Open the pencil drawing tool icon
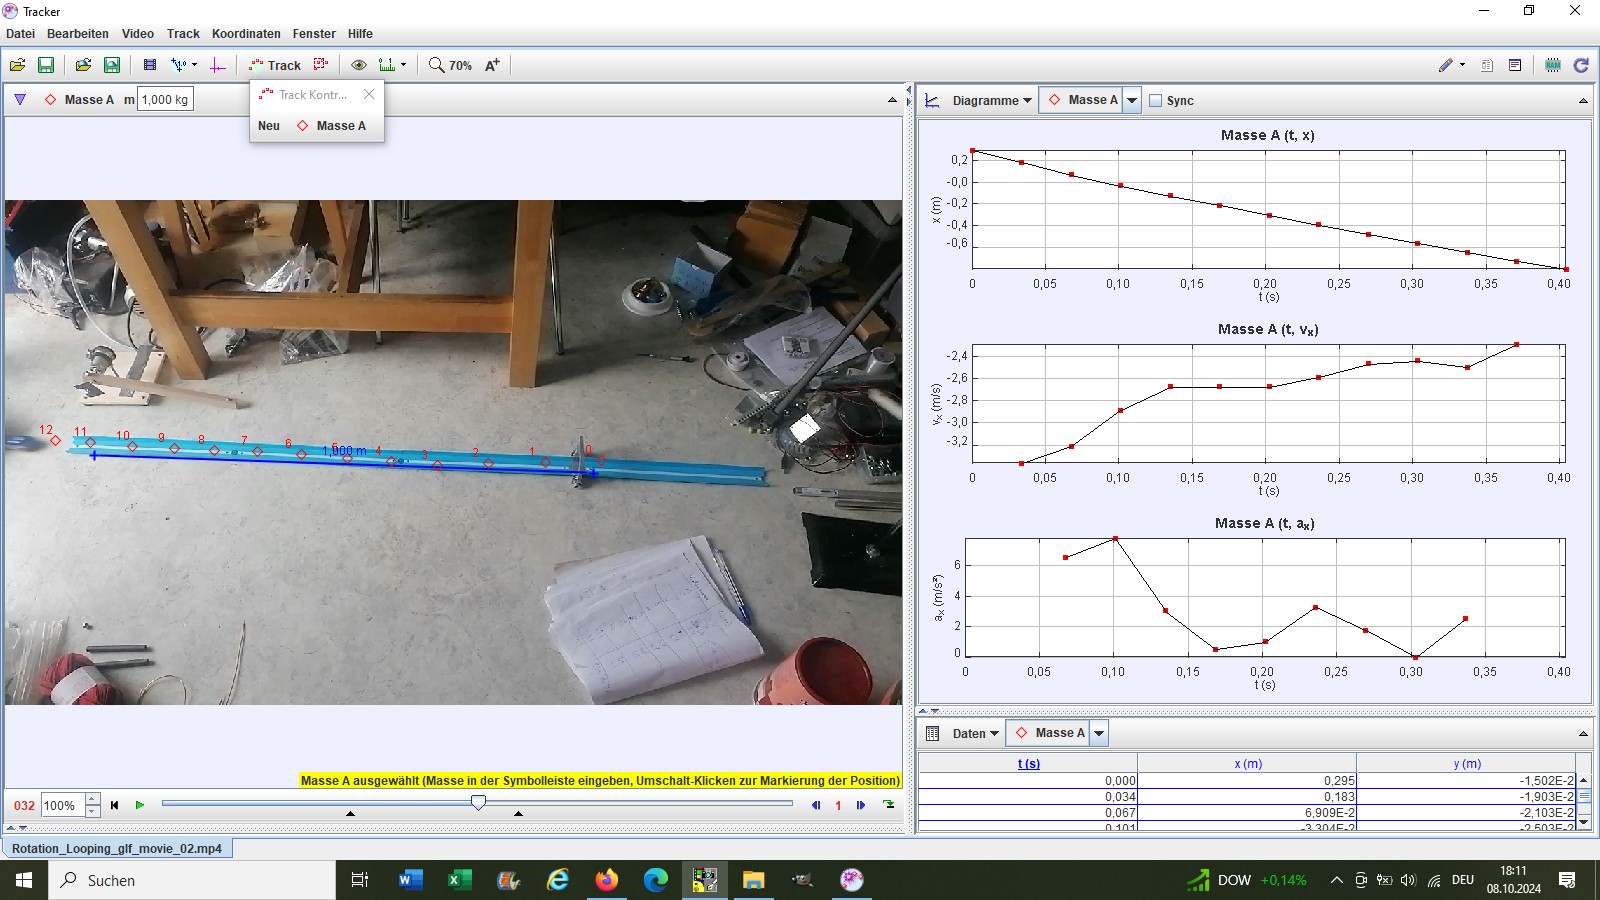This screenshot has height=900, width=1600. point(1446,65)
